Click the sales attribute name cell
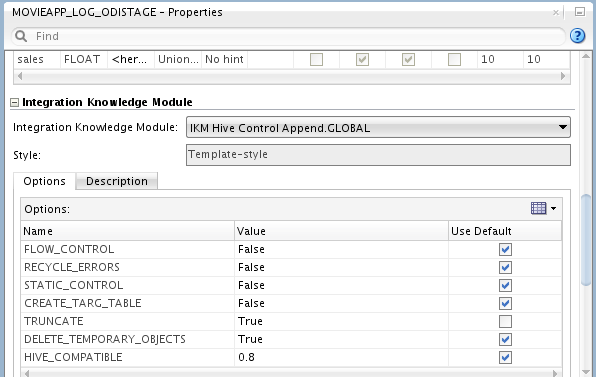596x377 pixels. pyautogui.click(x=37, y=60)
